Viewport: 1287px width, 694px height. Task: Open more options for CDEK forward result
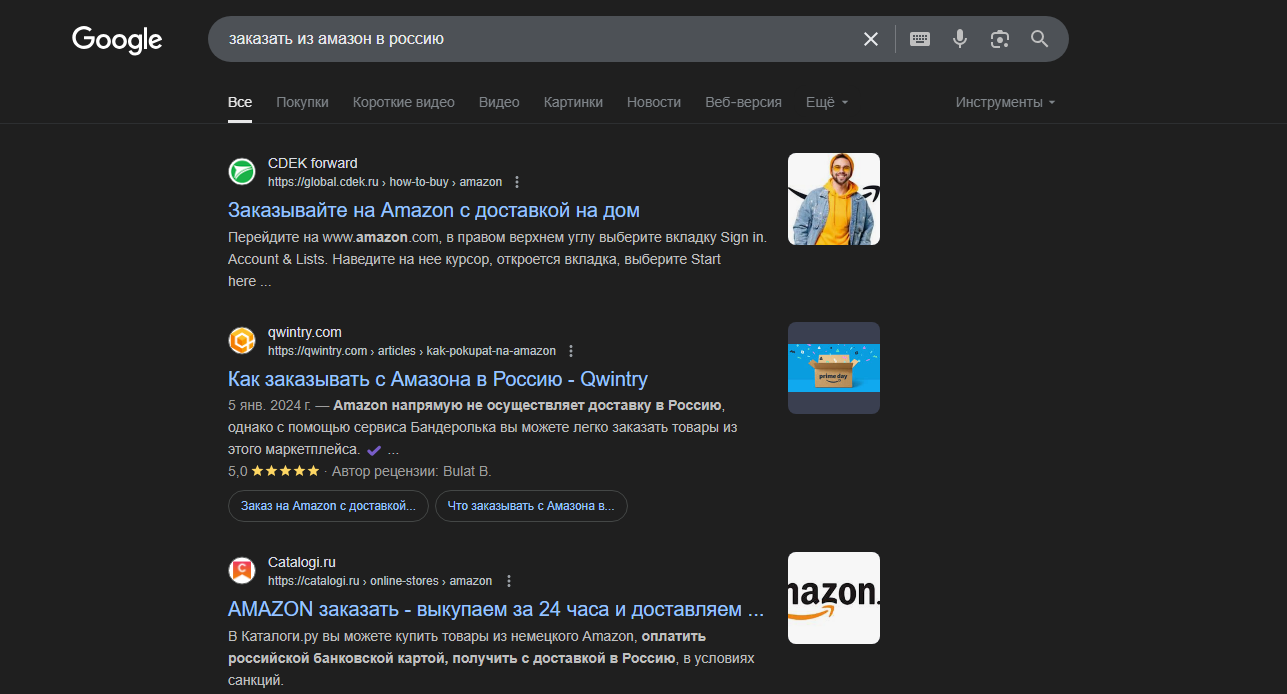pos(517,182)
